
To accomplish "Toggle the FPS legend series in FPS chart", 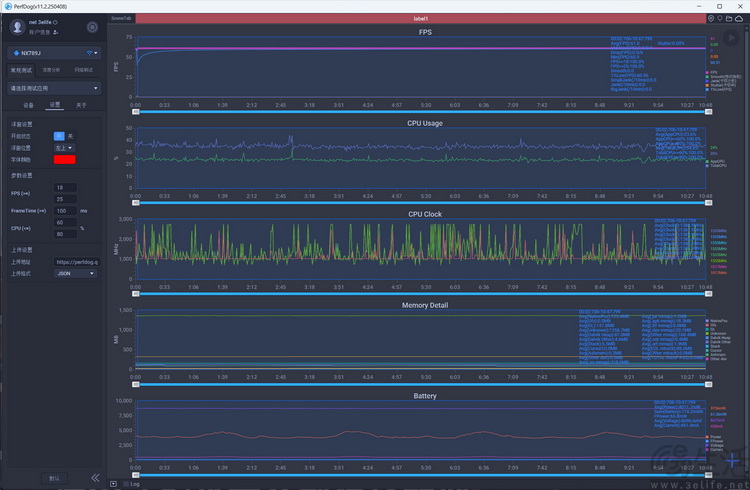I will pyautogui.click(x=710, y=73).
